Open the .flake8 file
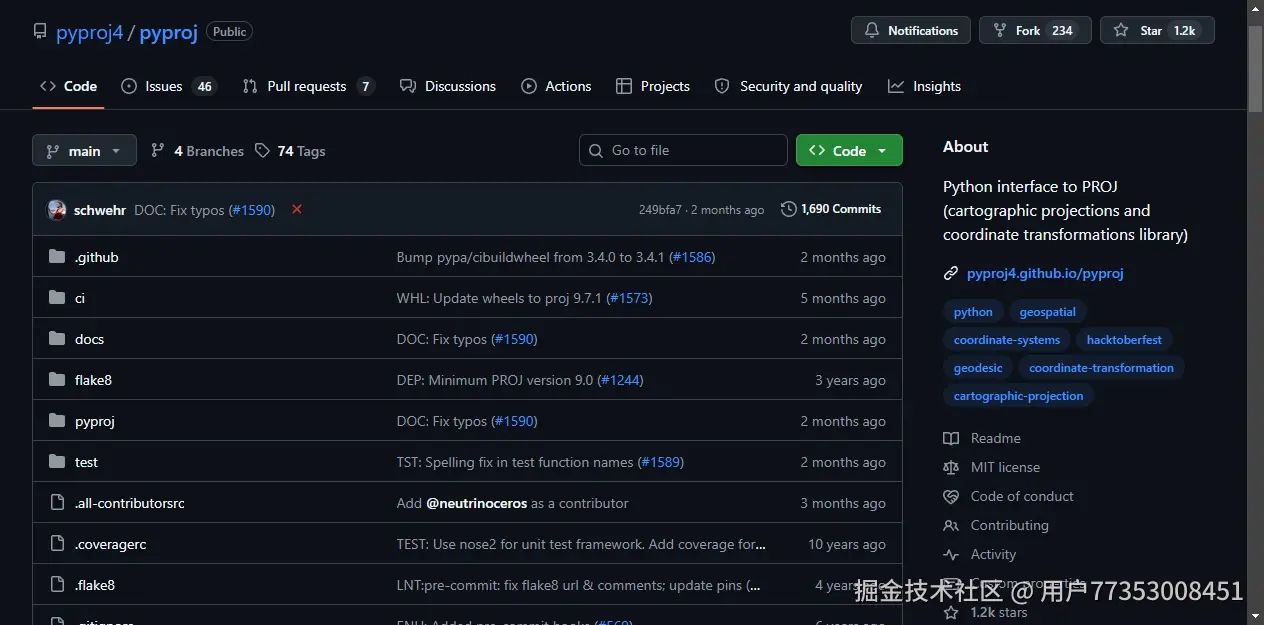 [x=95, y=585]
